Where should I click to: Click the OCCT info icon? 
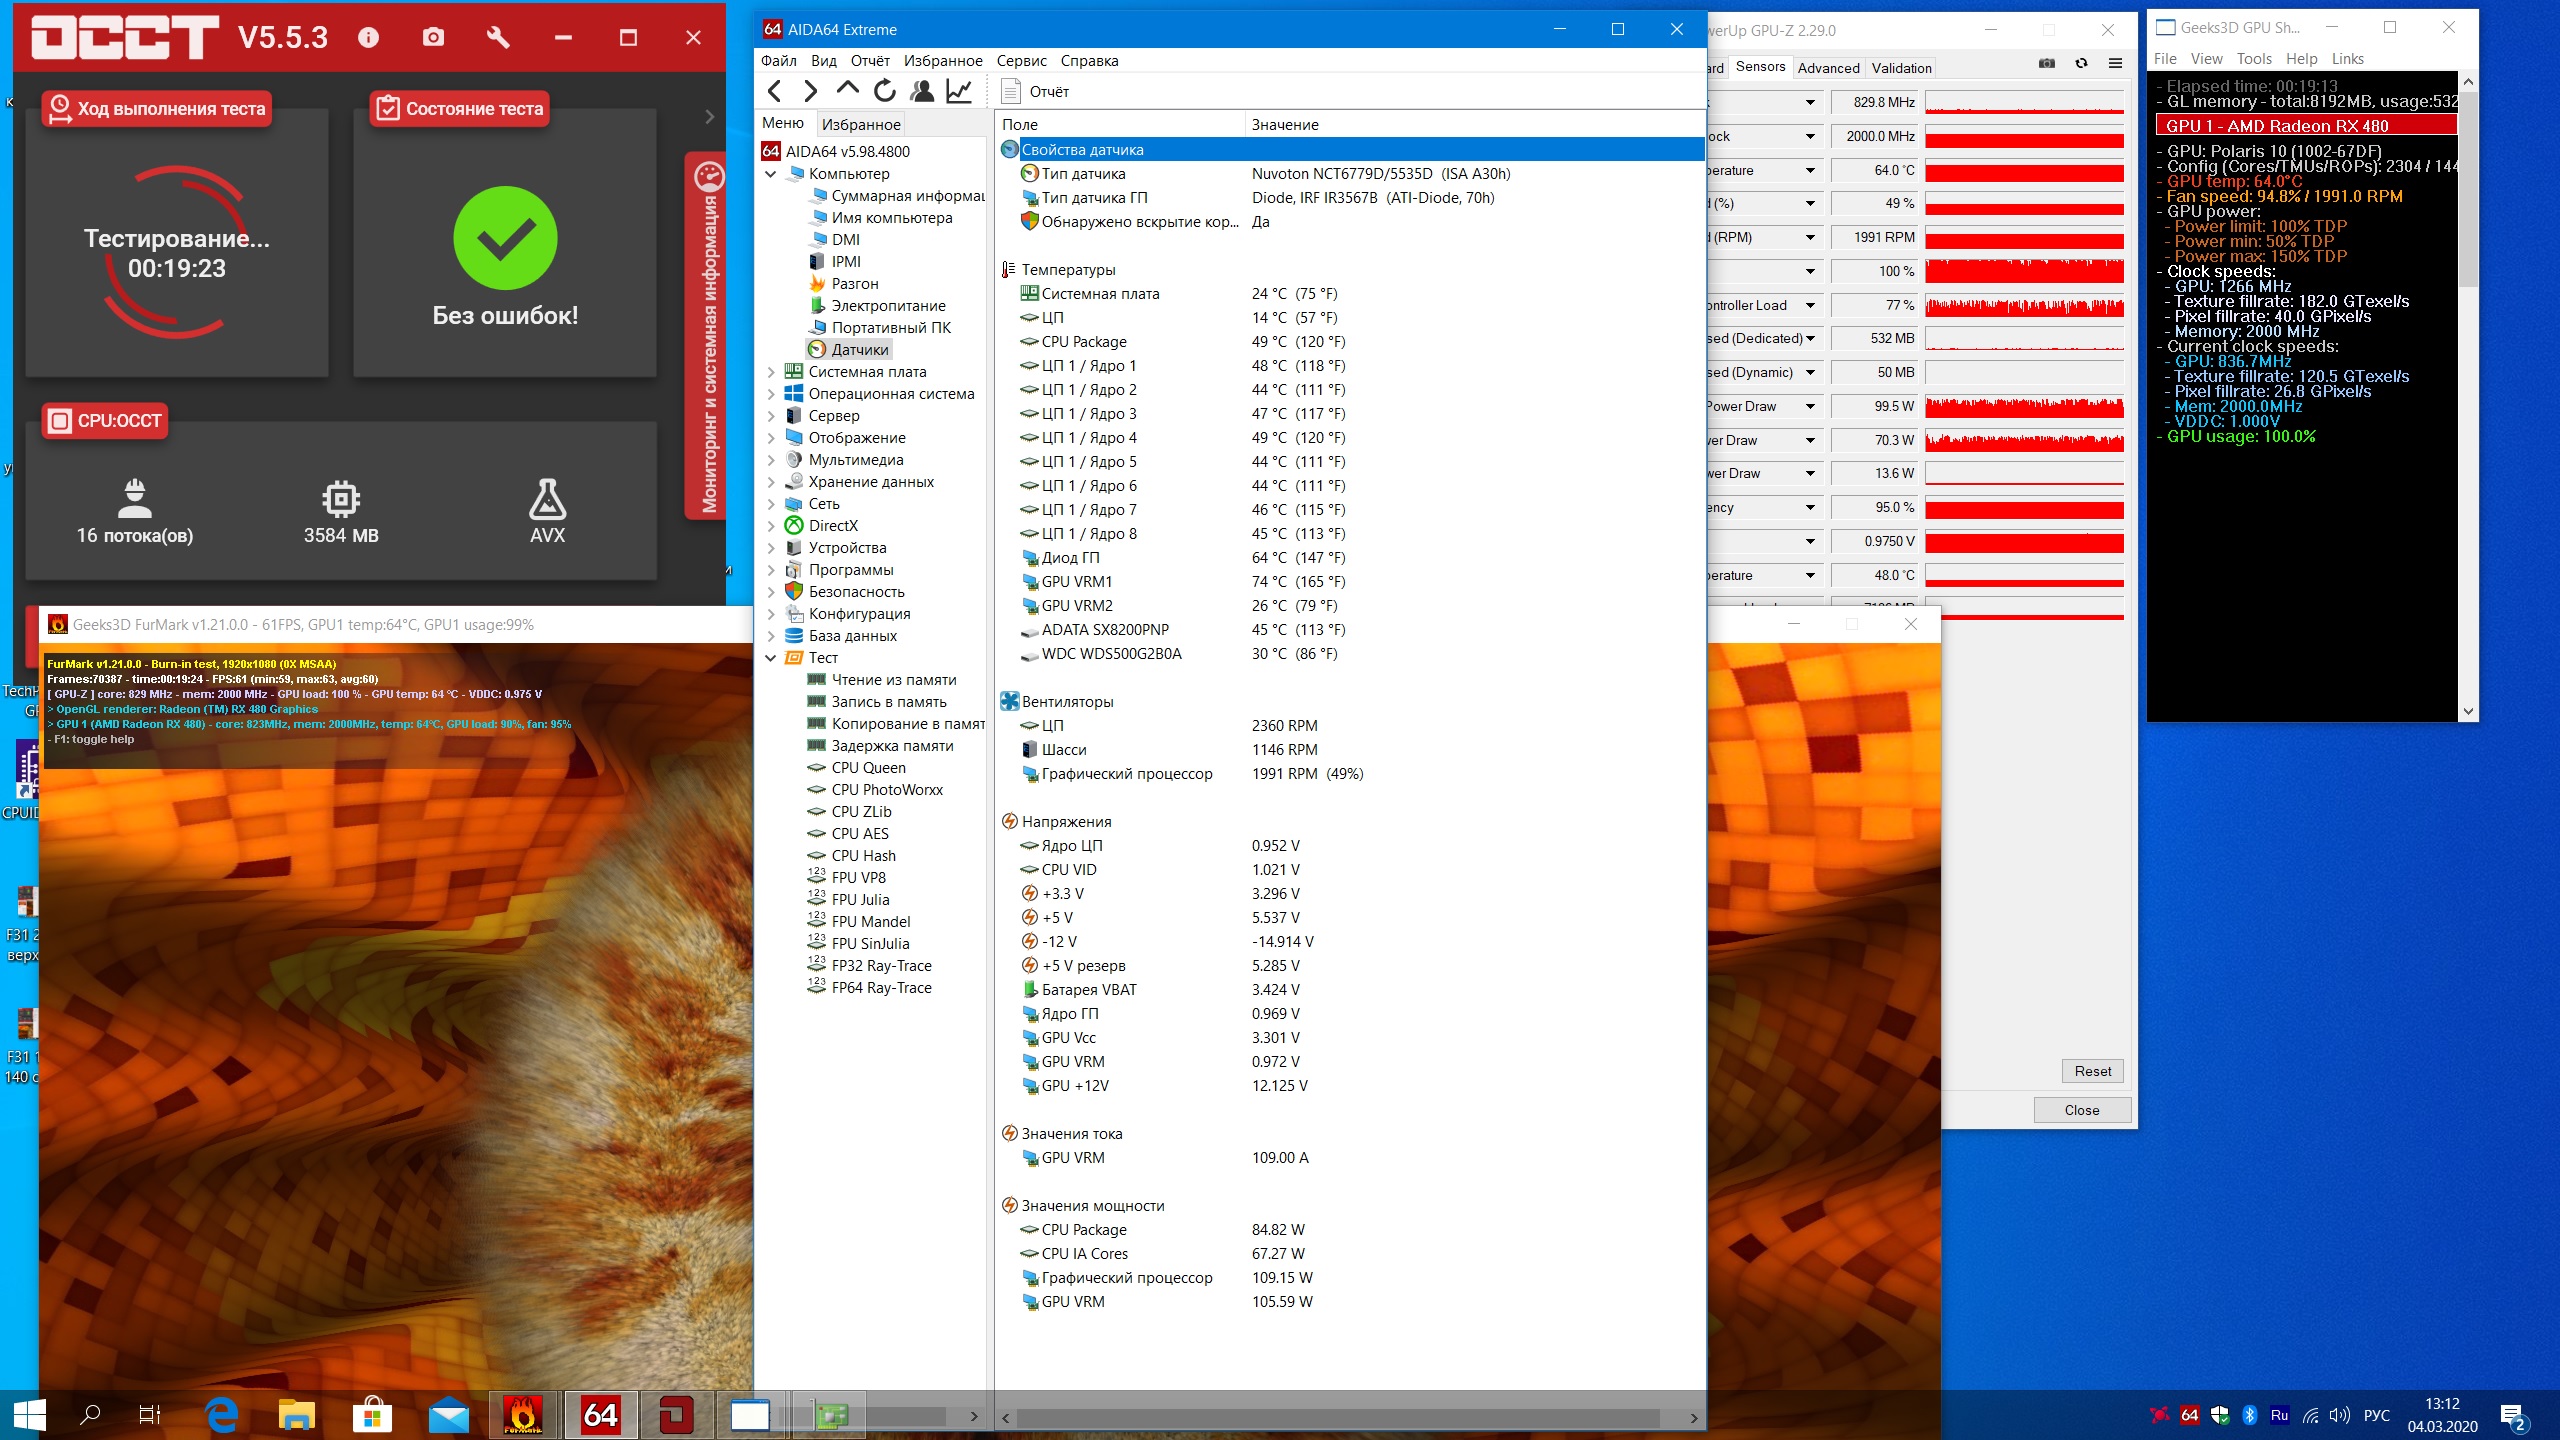click(368, 38)
